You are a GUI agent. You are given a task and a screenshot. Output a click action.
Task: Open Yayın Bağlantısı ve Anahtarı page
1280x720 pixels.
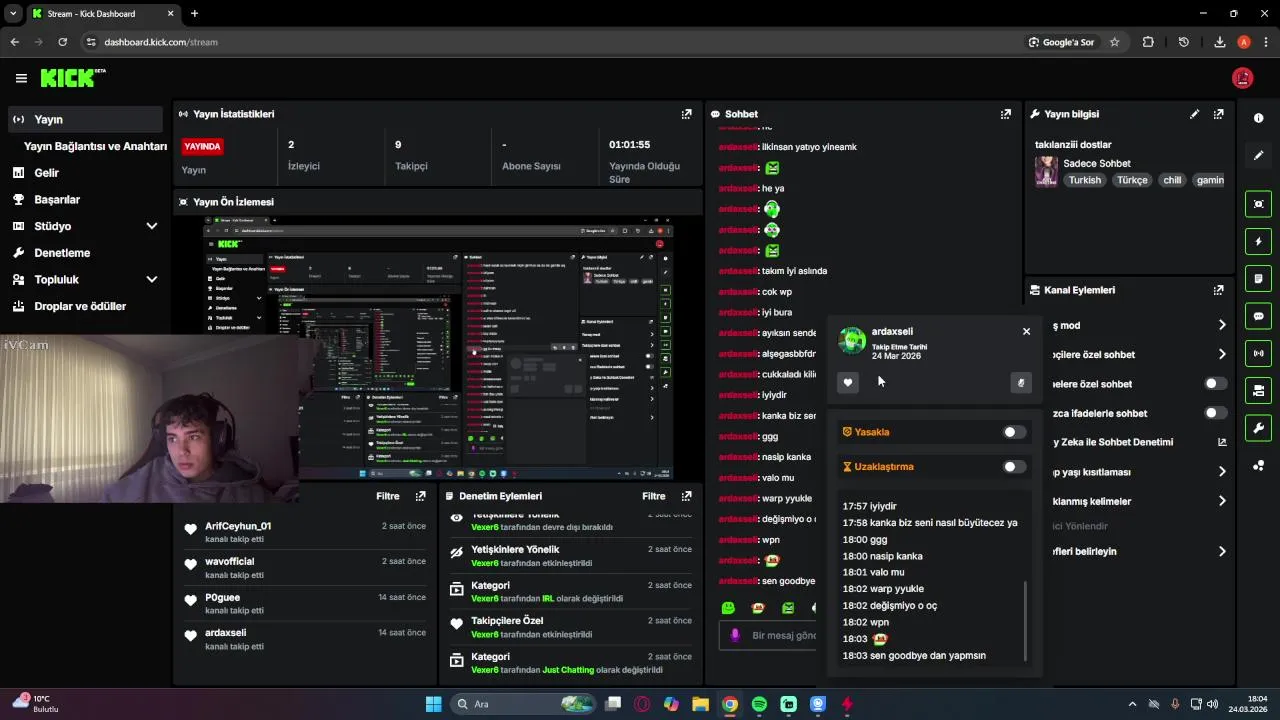(x=95, y=146)
